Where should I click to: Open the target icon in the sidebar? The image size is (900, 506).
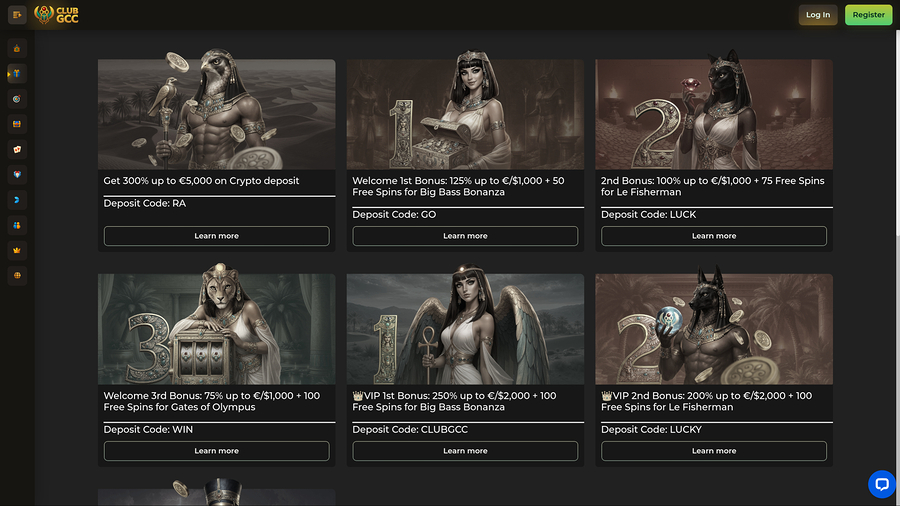17,99
